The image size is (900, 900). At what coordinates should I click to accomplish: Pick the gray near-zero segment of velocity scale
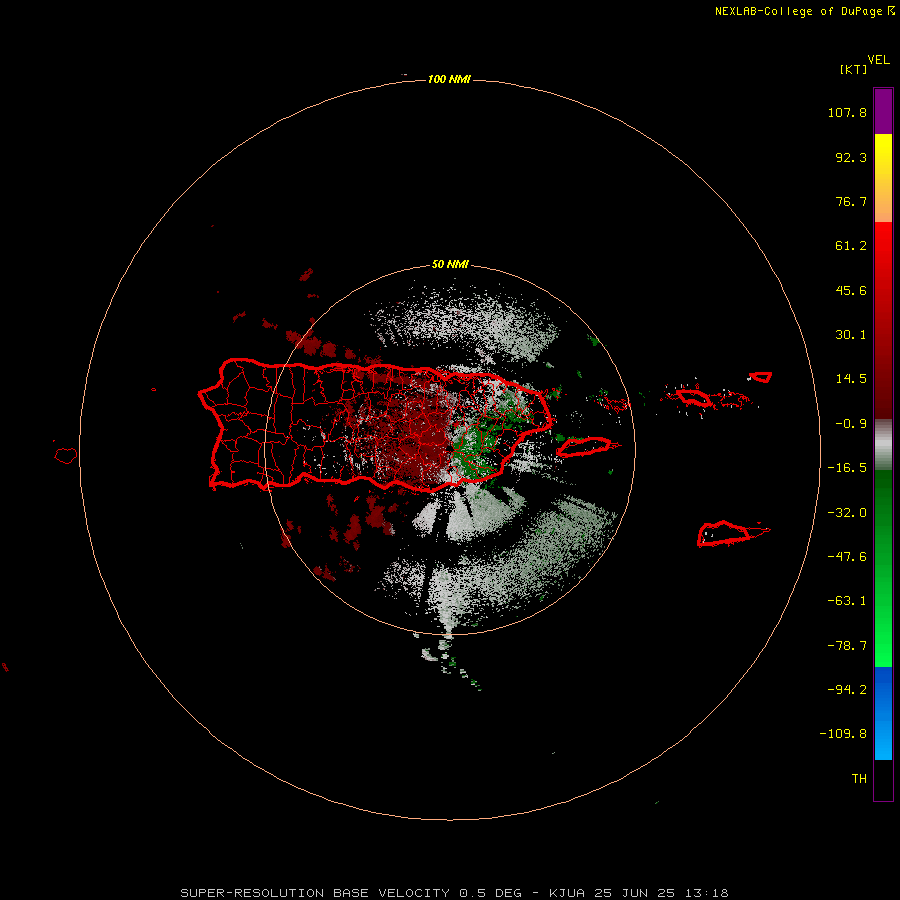(x=883, y=445)
